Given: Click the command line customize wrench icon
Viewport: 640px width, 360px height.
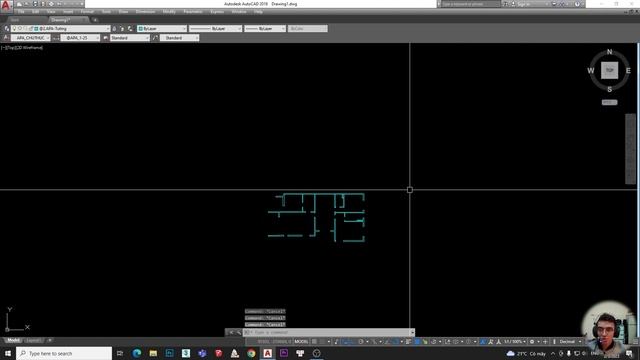Looking at the screenshot, I should coord(238,332).
